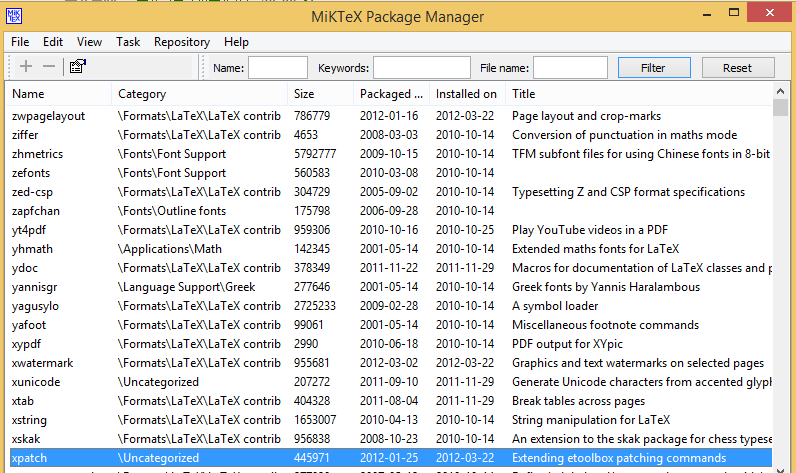The width and height of the screenshot is (796, 473).
Task: Sort by the Title column header
Action: [x=639, y=94]
